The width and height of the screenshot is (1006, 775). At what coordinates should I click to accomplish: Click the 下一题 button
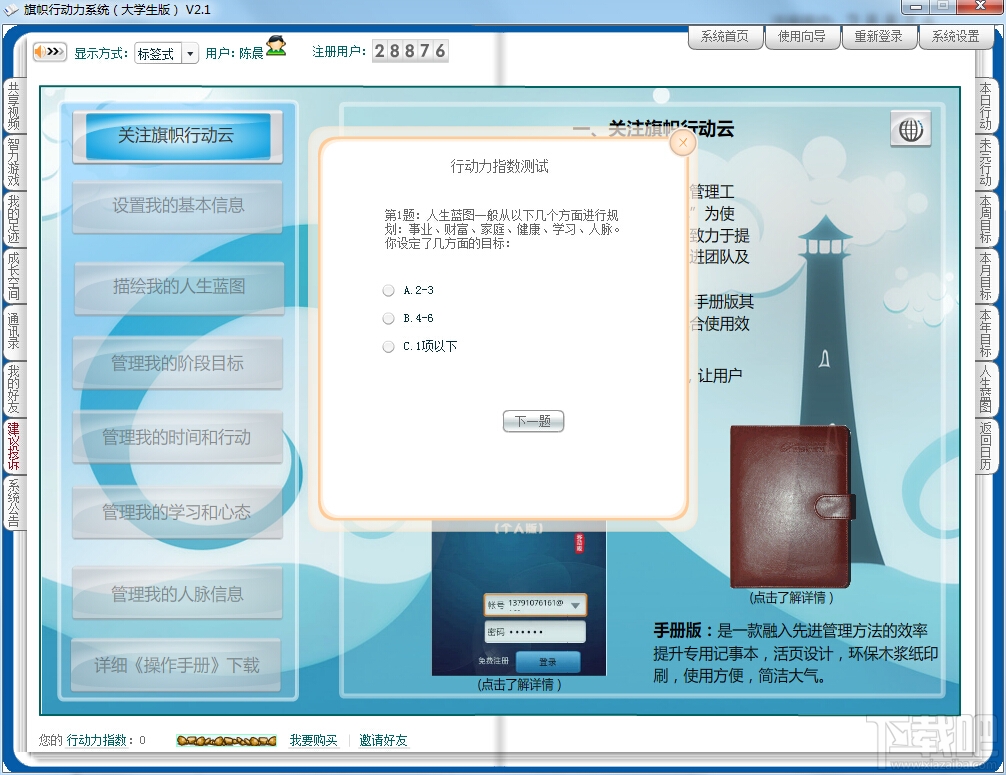(x=533, y=421)
